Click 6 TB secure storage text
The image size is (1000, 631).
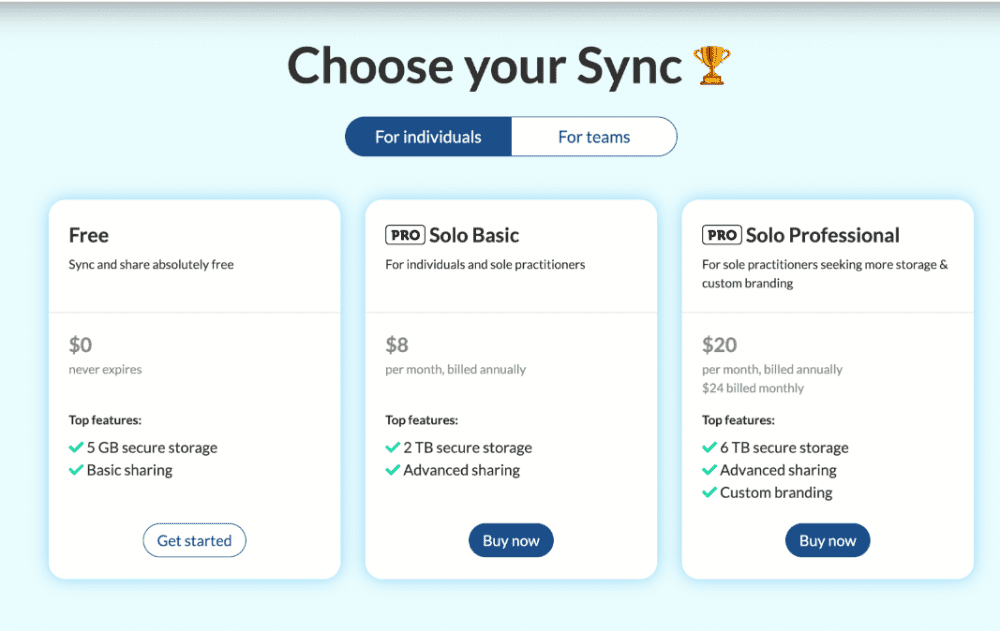(784, 447)
